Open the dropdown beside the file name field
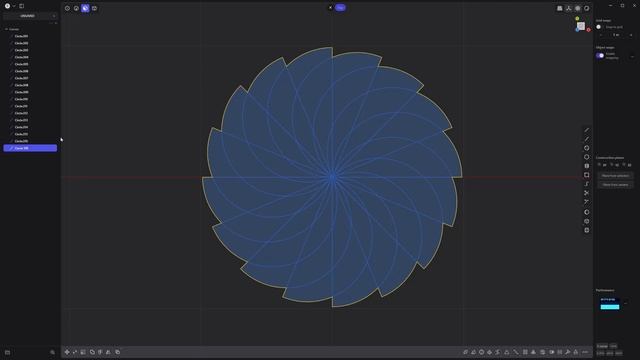 (x=53, y=16)
